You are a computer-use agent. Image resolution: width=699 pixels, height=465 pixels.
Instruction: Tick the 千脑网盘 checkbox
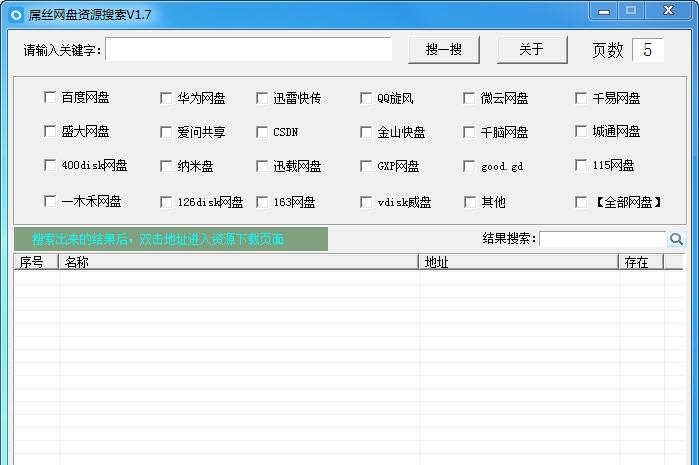(469, 132)
